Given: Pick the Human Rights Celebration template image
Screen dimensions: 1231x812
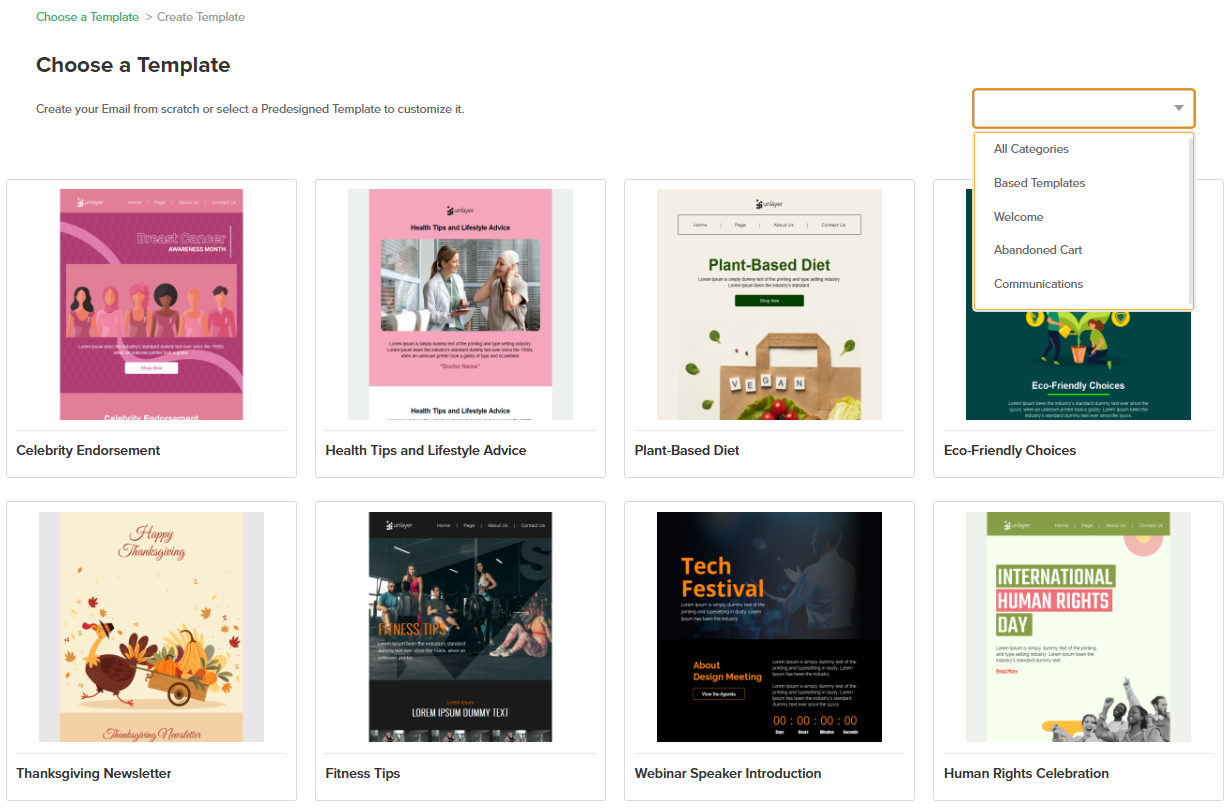Looking at the screenshot, I should tap(1078, 627).
